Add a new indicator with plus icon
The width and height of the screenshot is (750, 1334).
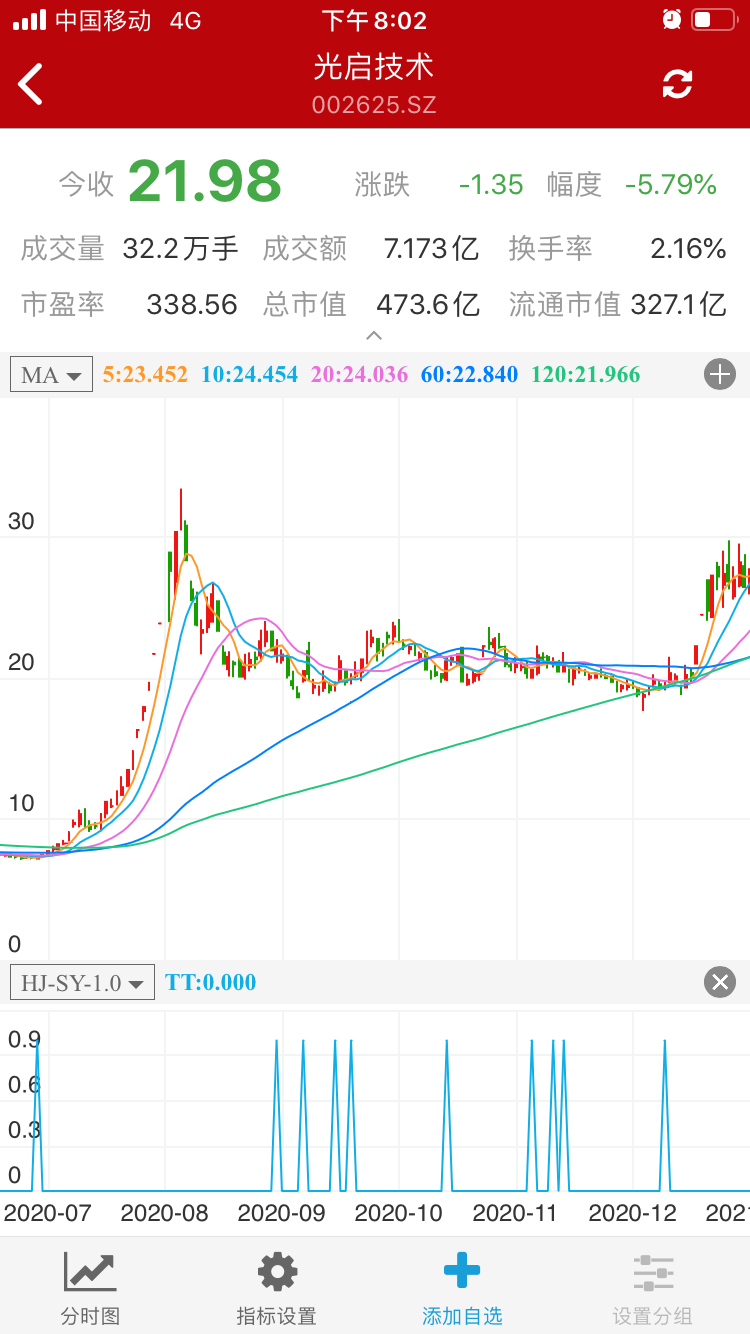[x=719, y=375]
